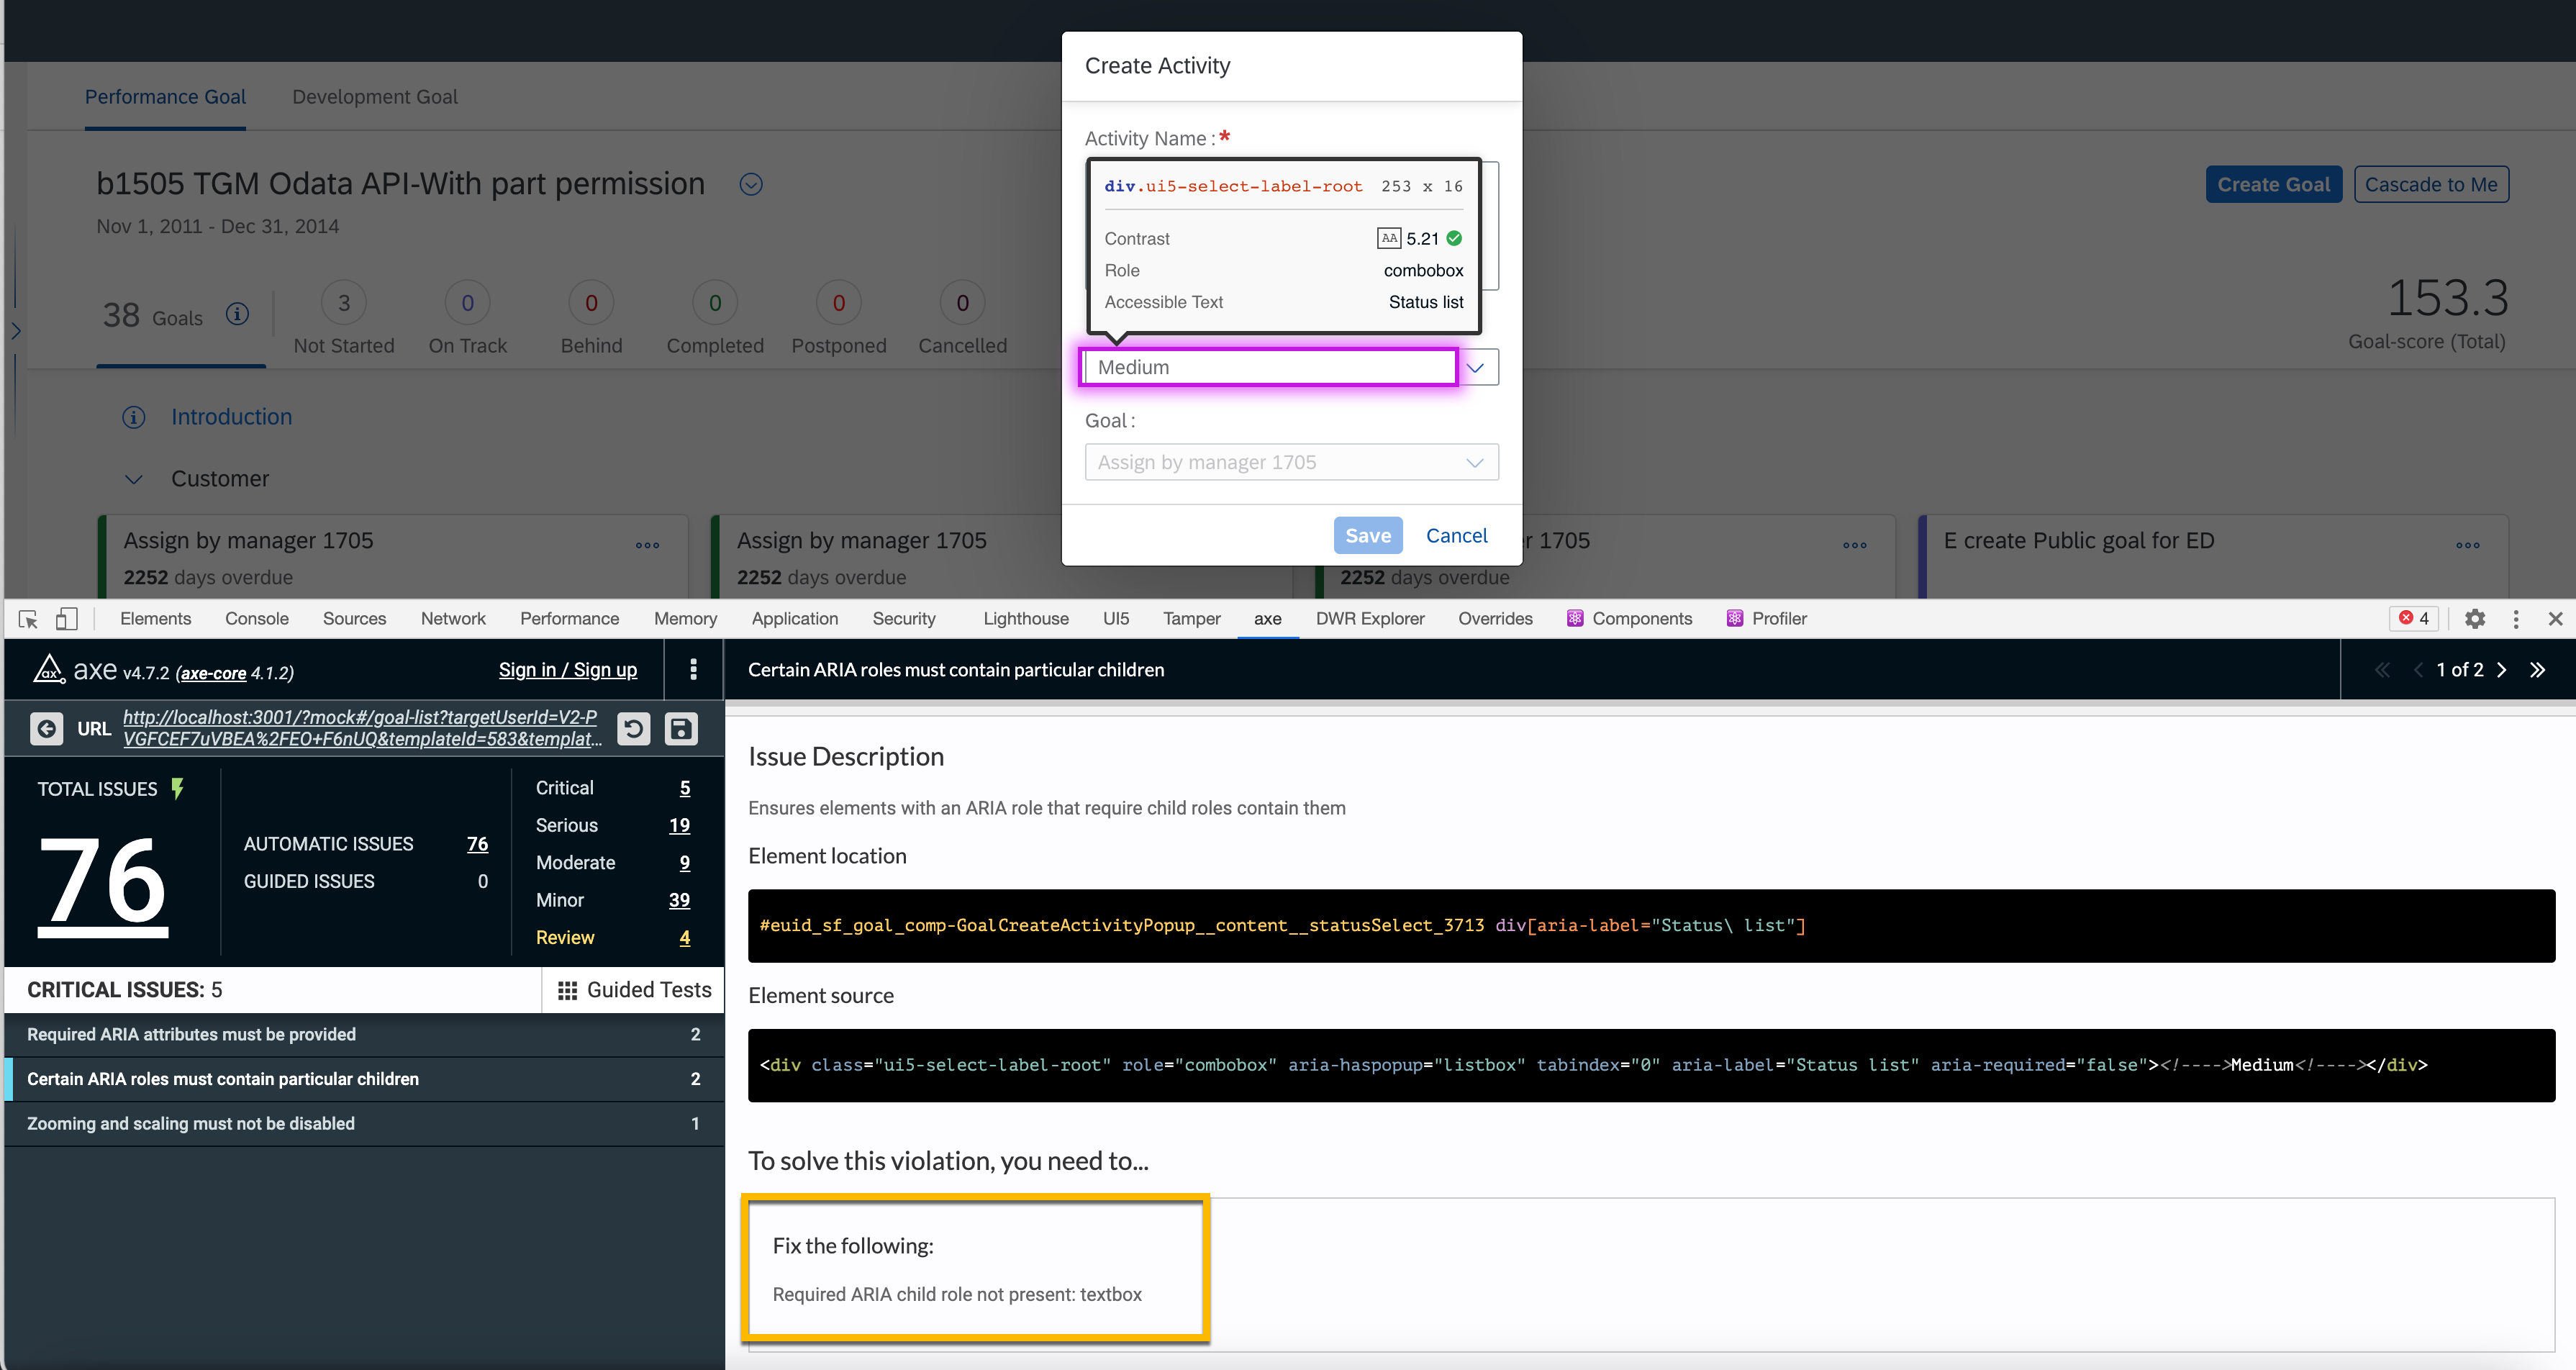Toggle the device emulation icon in DevTools
The height and width of the screenshot is (1370, 2576).
tap(67, 619)
